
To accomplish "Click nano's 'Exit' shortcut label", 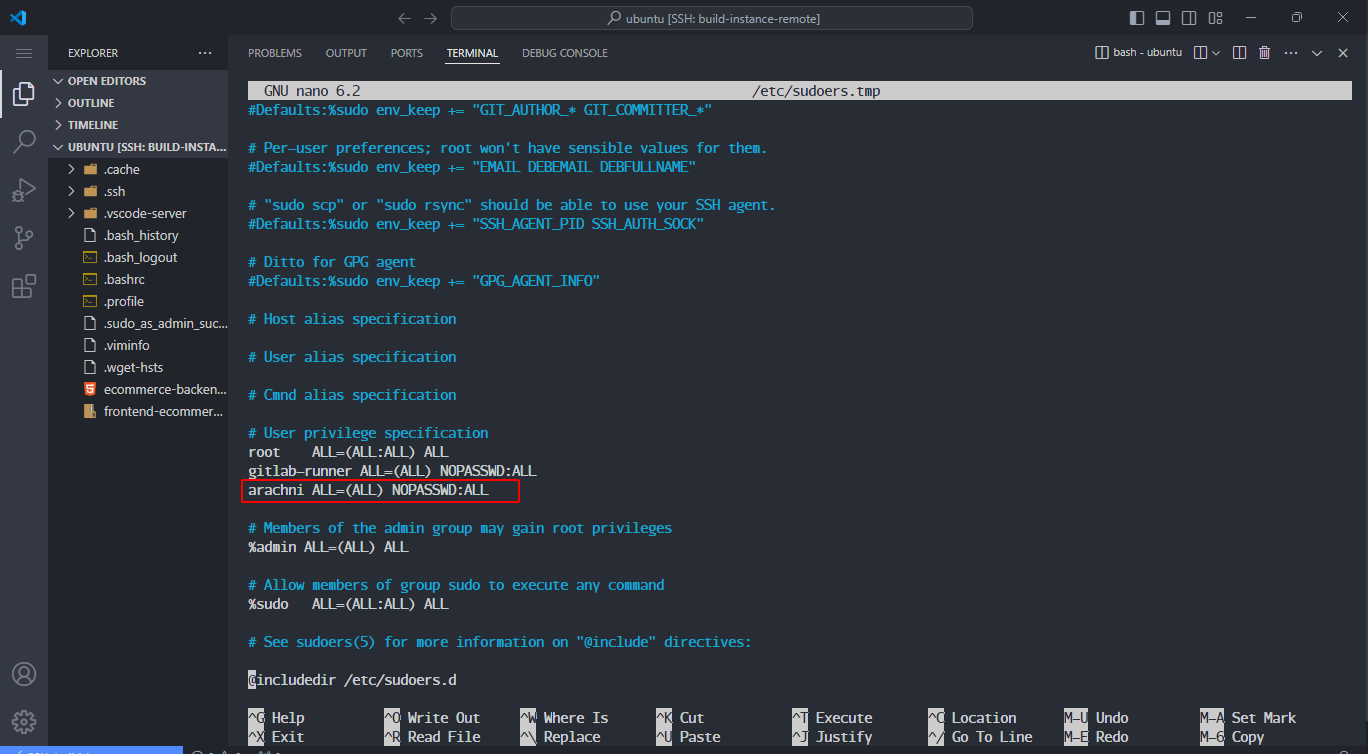I will click(288, 737).
